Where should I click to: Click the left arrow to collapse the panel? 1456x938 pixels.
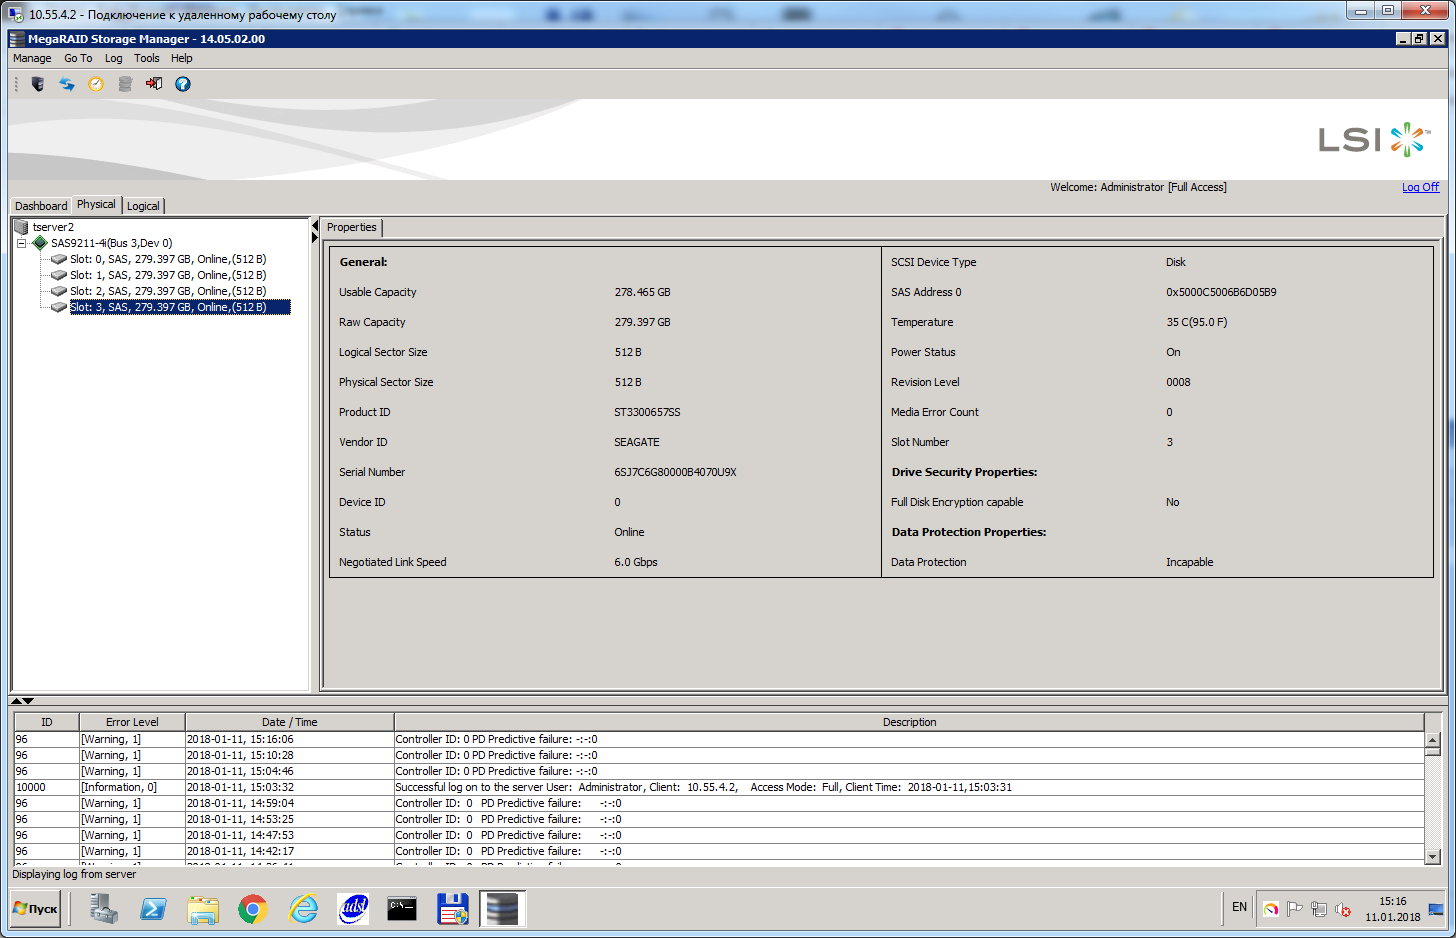tap(315, 226)
